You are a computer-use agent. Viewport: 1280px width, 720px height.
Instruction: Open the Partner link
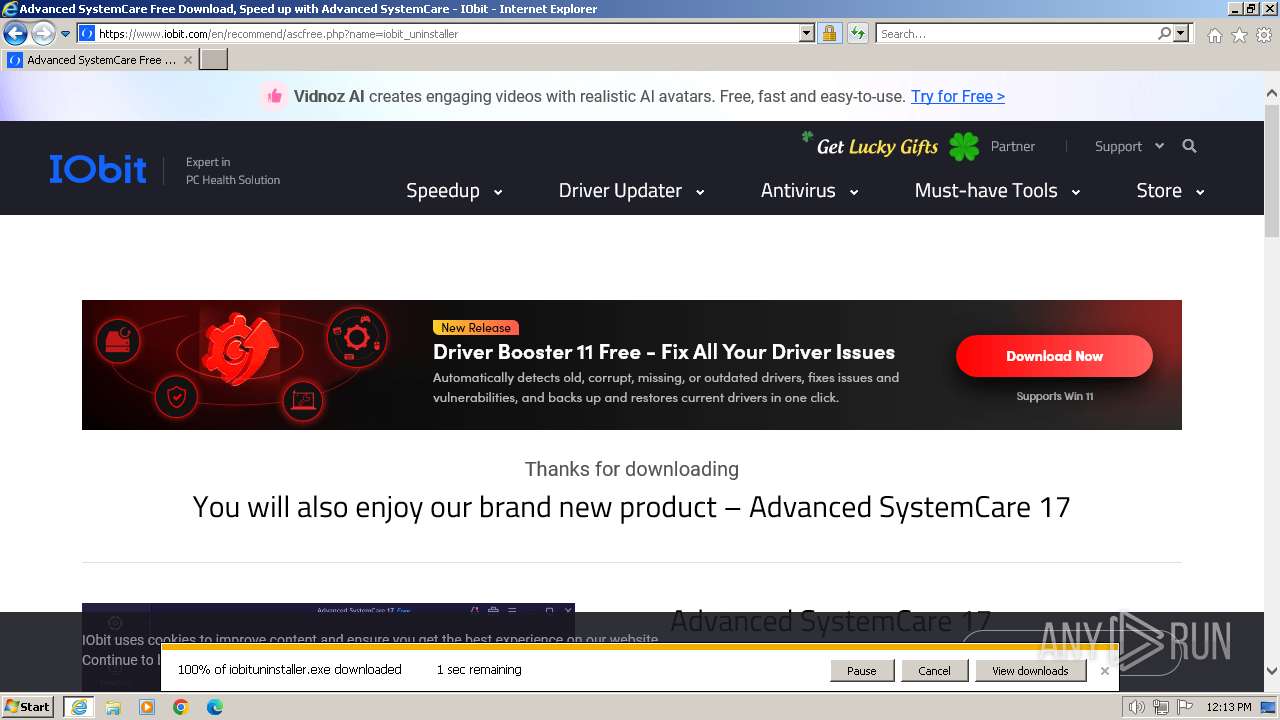(1012, 146)
